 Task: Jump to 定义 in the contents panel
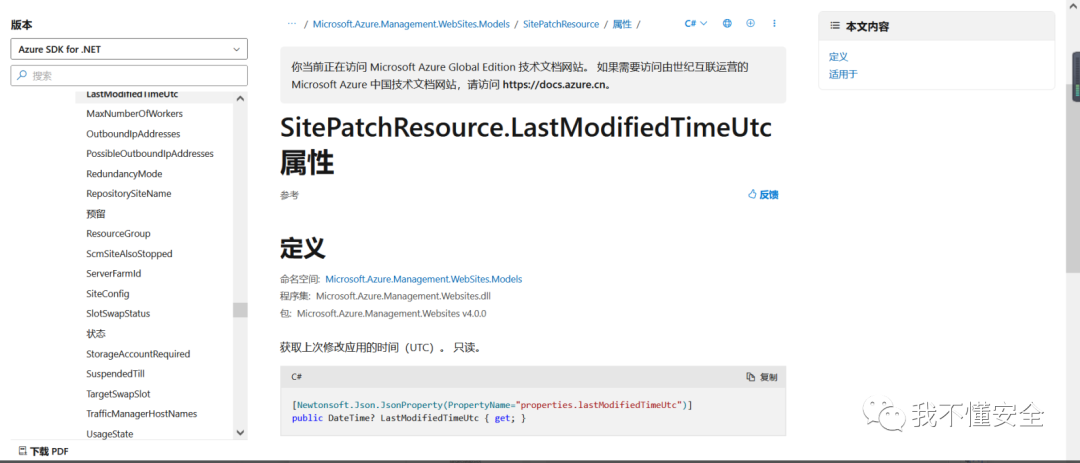point(838,56)
